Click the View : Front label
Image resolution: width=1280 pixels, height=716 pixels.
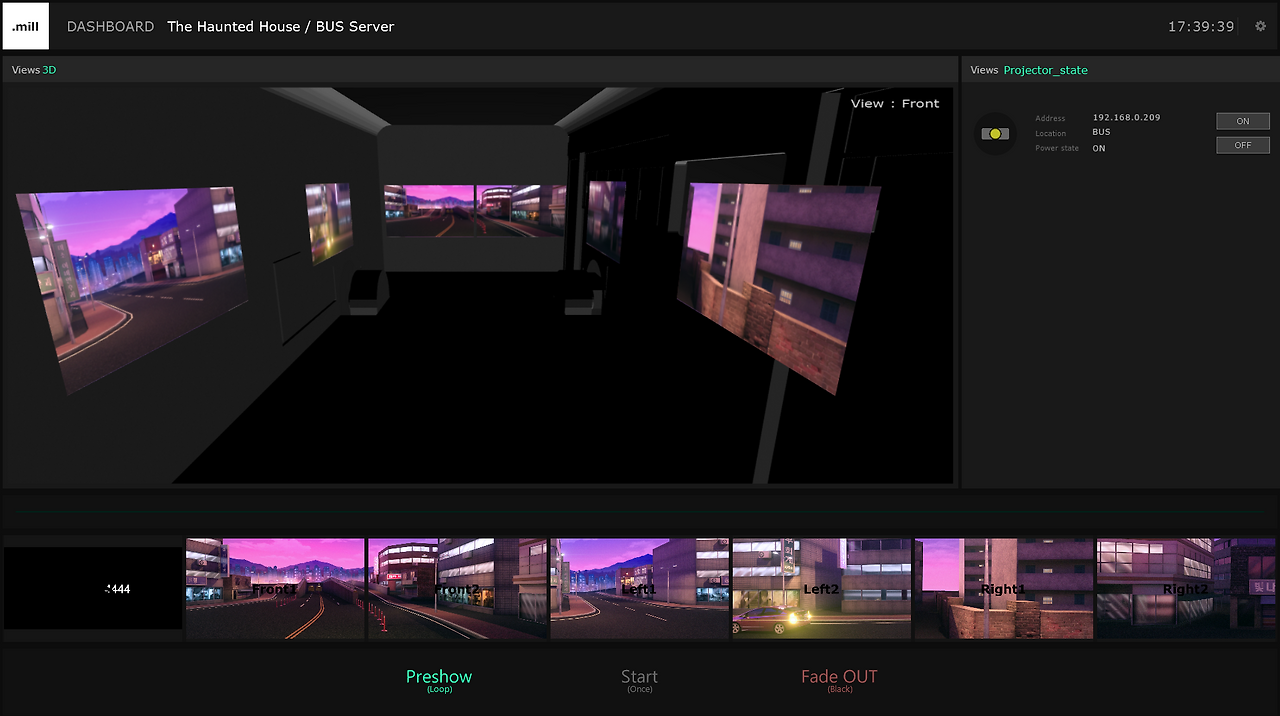point(895,103)
